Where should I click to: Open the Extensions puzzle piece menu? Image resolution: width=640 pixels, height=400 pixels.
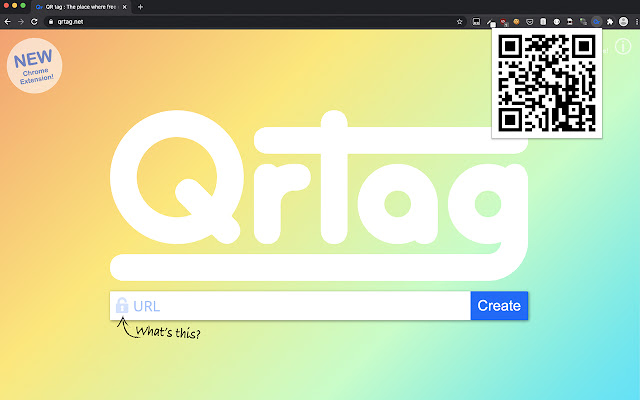610,22
